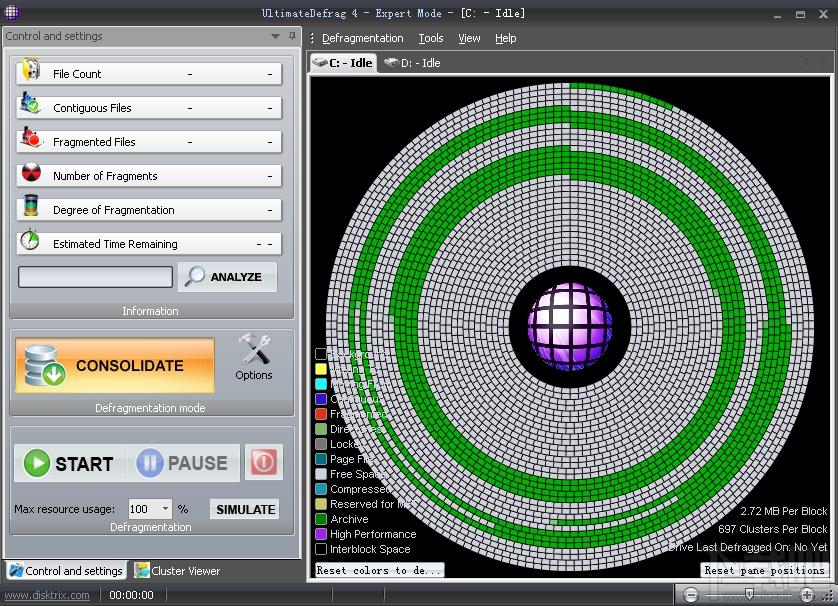Click the Information section header

click(151, 310)
